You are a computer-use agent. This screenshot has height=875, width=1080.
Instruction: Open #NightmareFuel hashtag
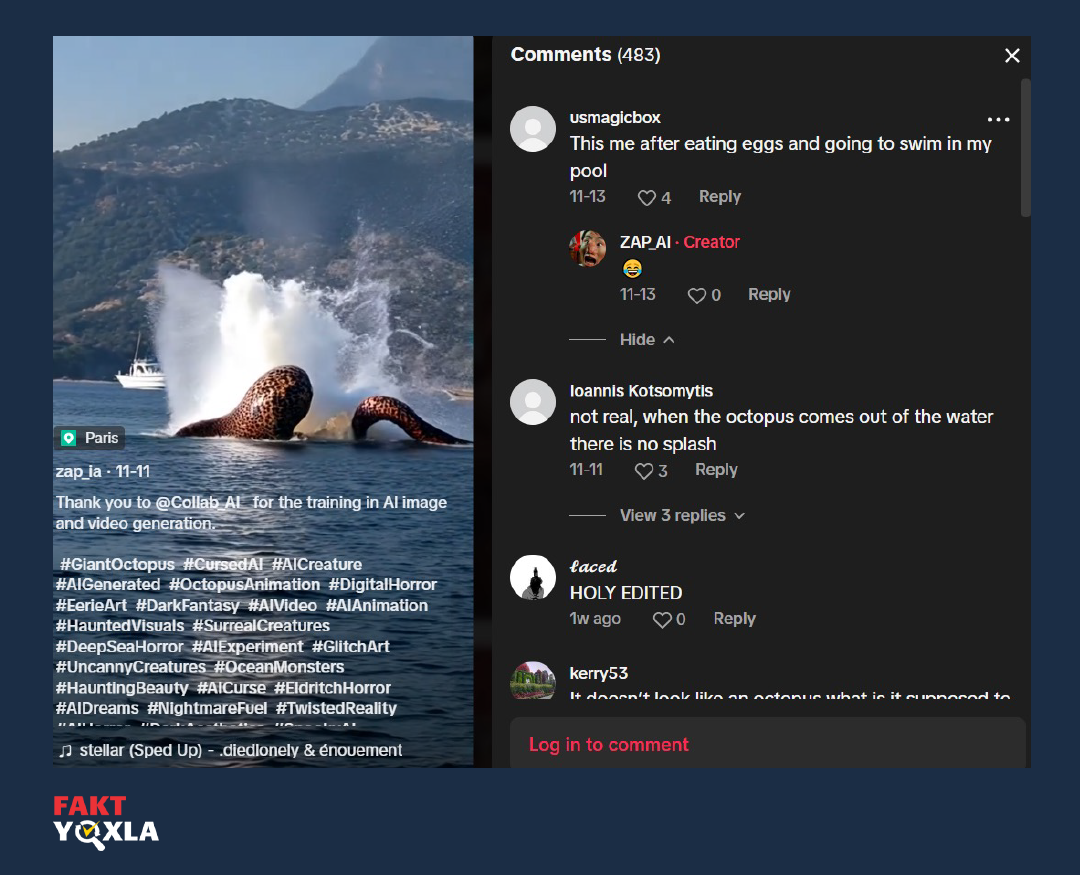[x=207, y=708]
